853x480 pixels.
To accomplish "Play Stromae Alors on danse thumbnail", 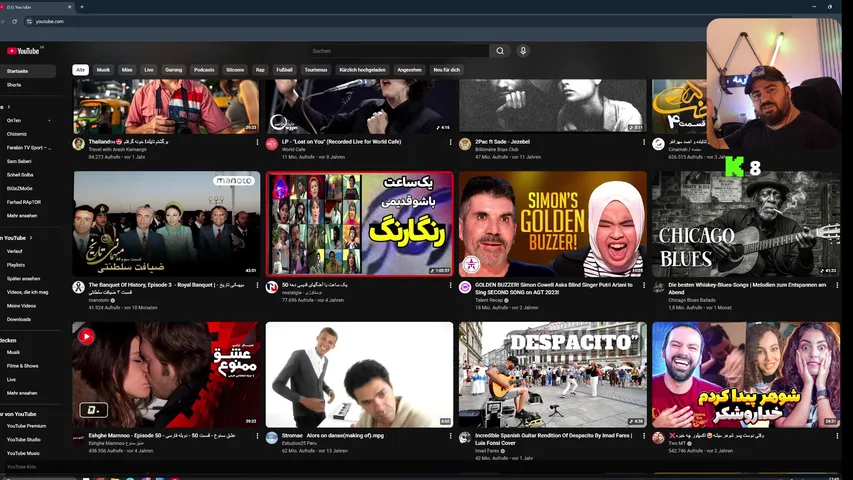I will tap(360, 374).
